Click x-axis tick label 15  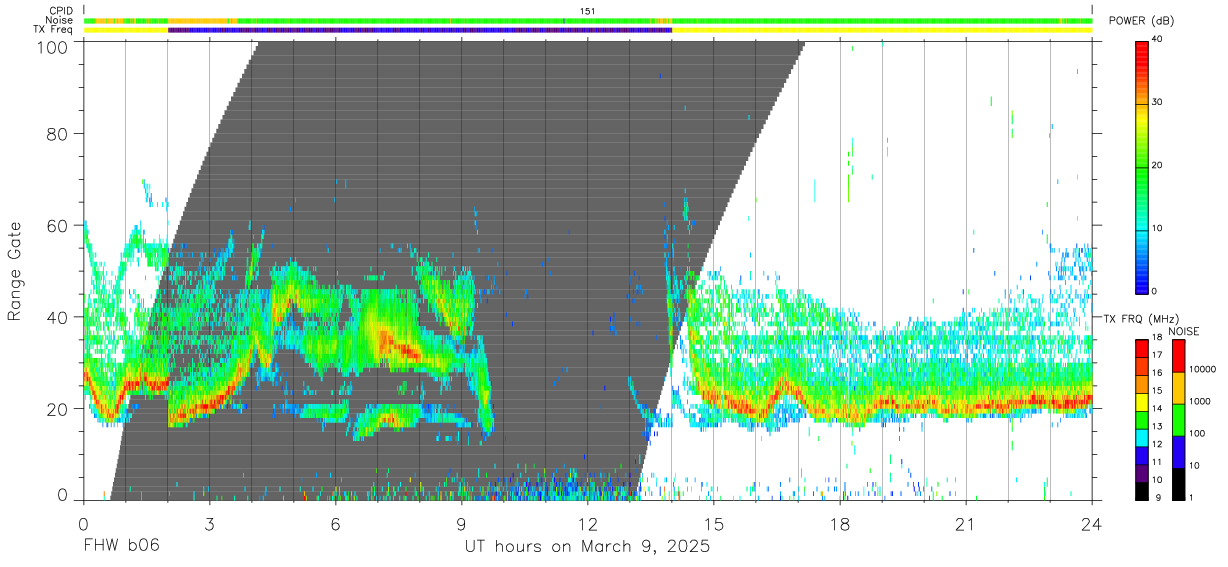tap(714, 523)
